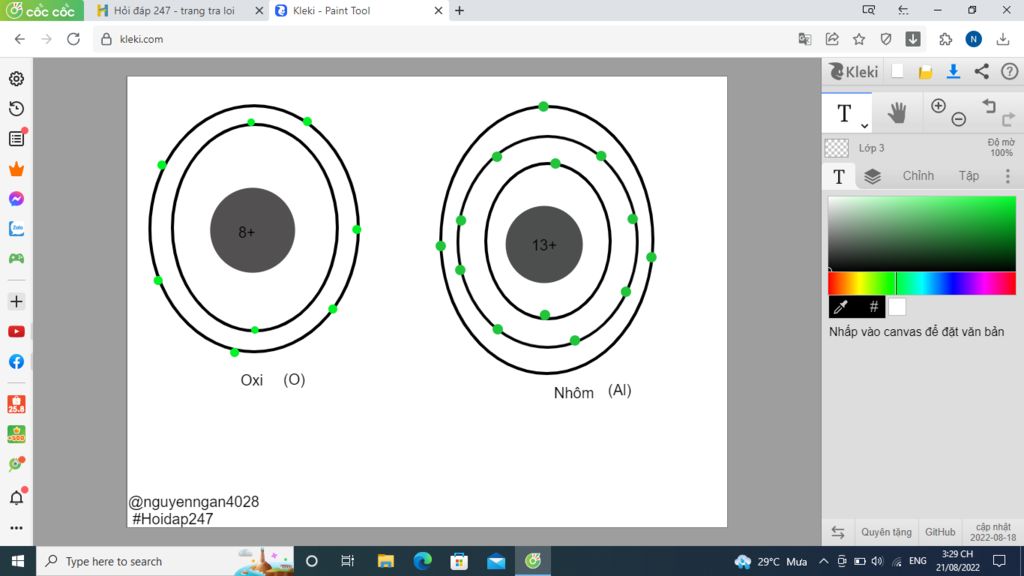Open Messenger from sidebar
The width and height of the screenshot is (1024, 576).
pyautogui.click(x=16, y=199)
